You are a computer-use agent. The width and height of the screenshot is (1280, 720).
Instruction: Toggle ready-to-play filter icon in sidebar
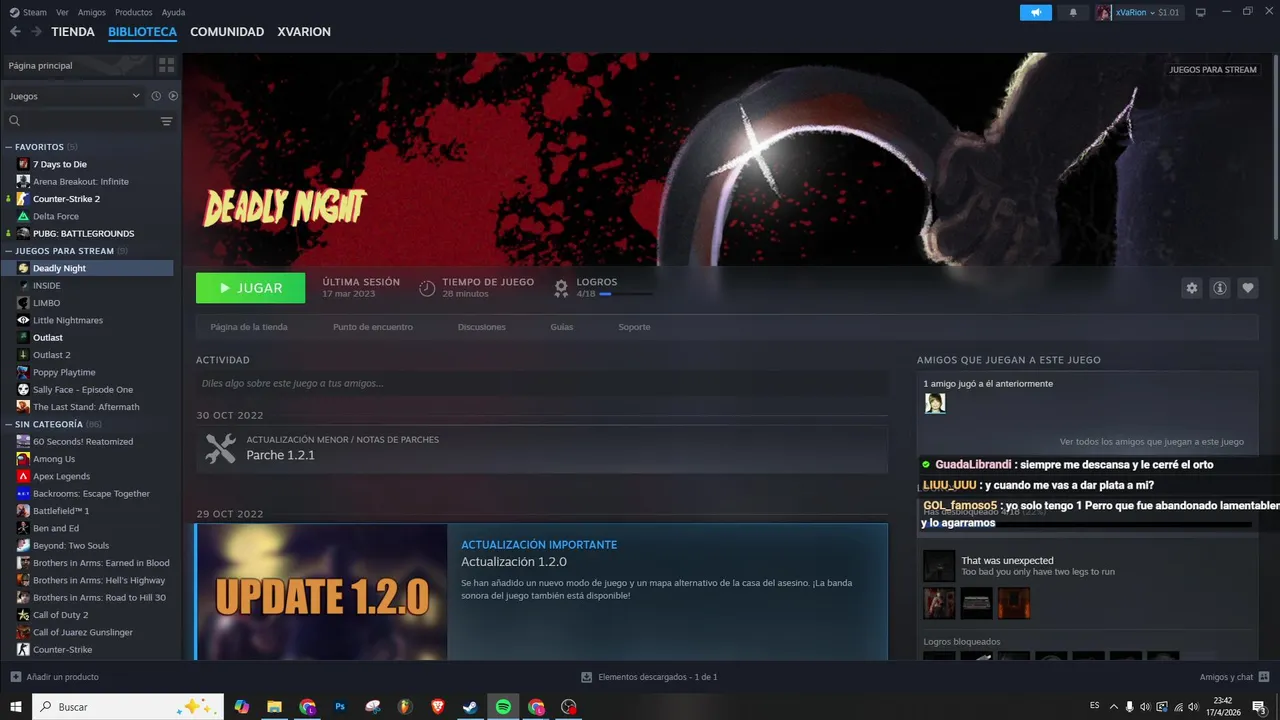point(173,96)
